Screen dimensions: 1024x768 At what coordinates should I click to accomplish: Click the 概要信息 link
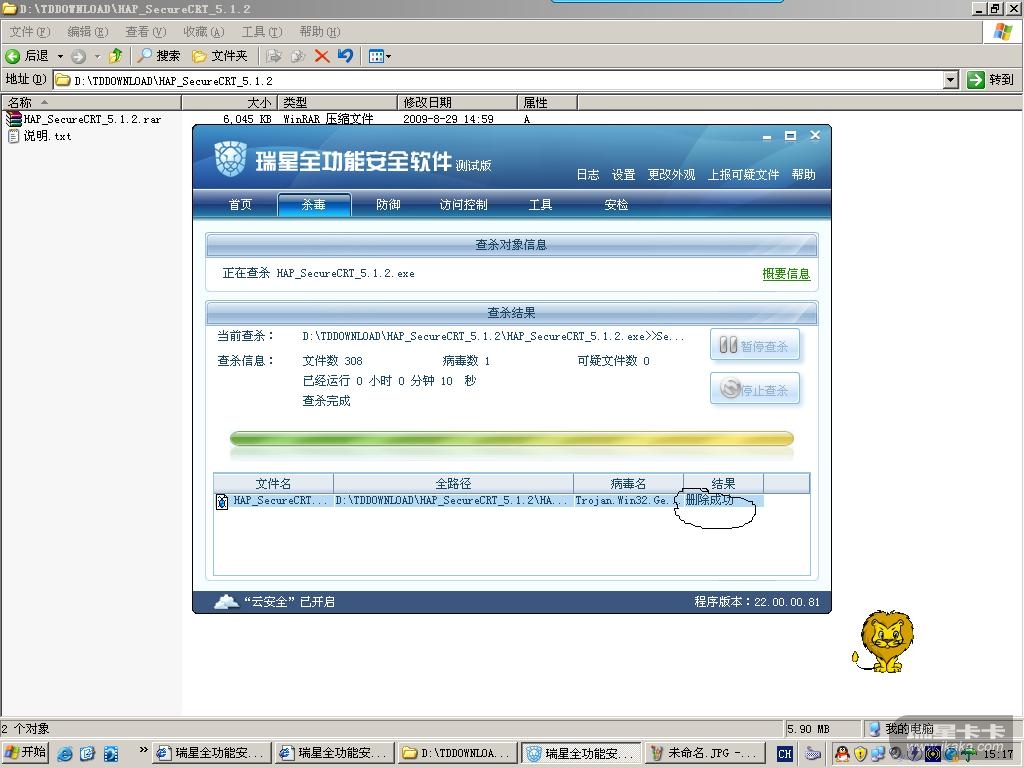click(786, 274)
